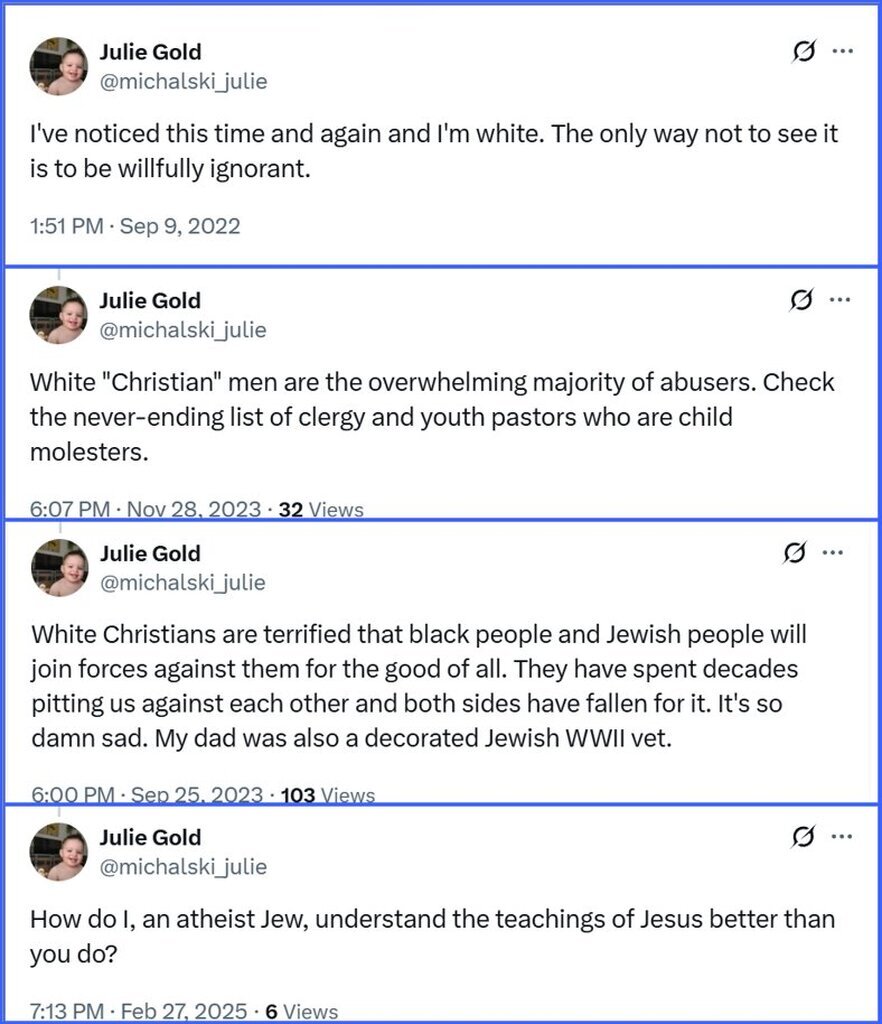
Task: Click the @michalski_julie handle on the last tweet
Action: click(183, 866)
